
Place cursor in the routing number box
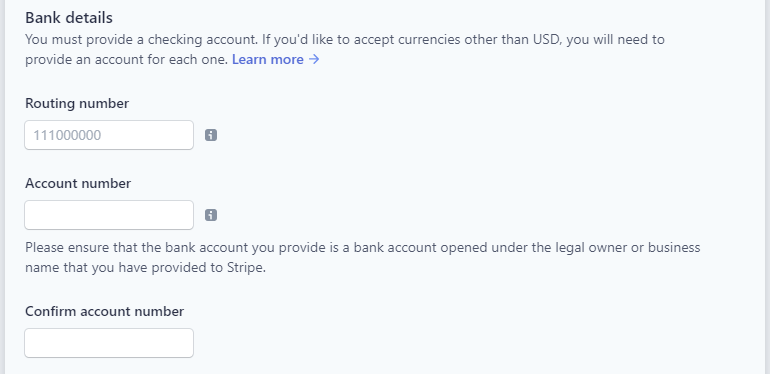coord(109,135)
